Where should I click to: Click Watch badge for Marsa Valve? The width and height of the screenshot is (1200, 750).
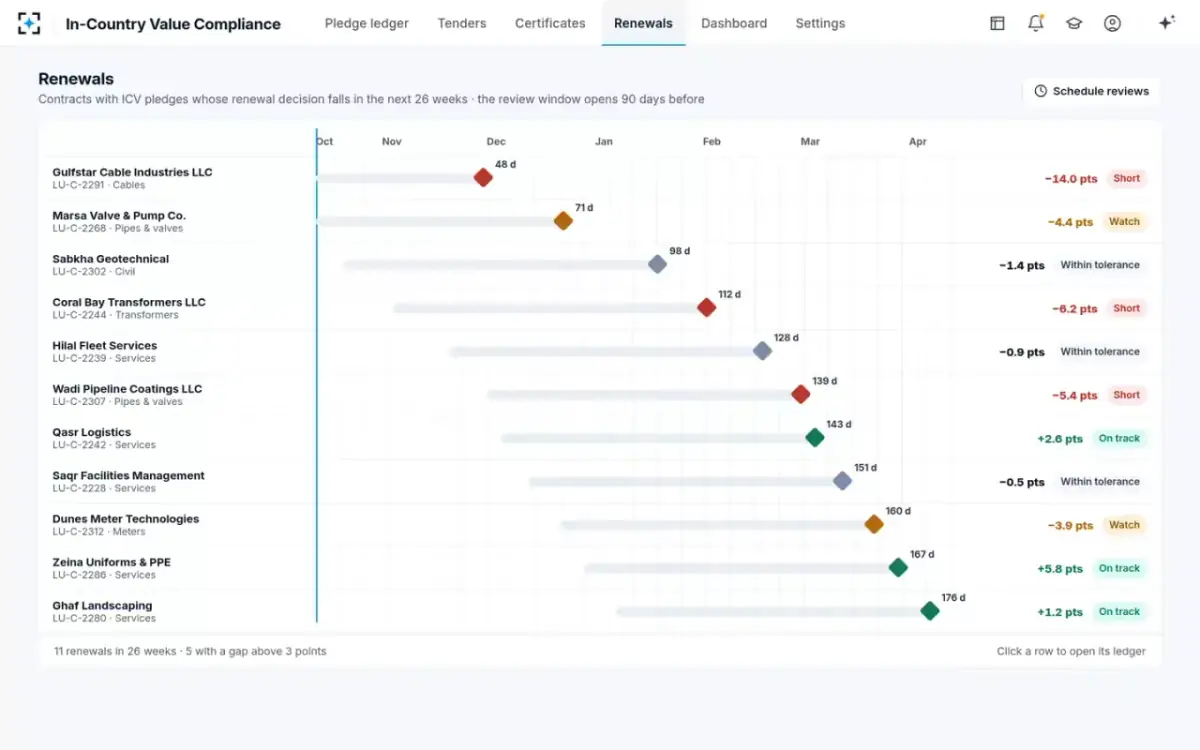1124,222
